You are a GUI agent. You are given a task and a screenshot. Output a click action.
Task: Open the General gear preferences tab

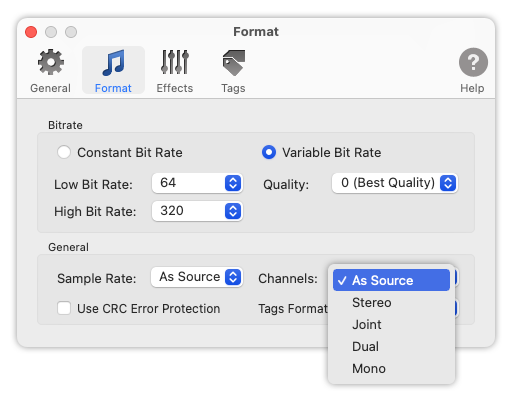(50, 62)
